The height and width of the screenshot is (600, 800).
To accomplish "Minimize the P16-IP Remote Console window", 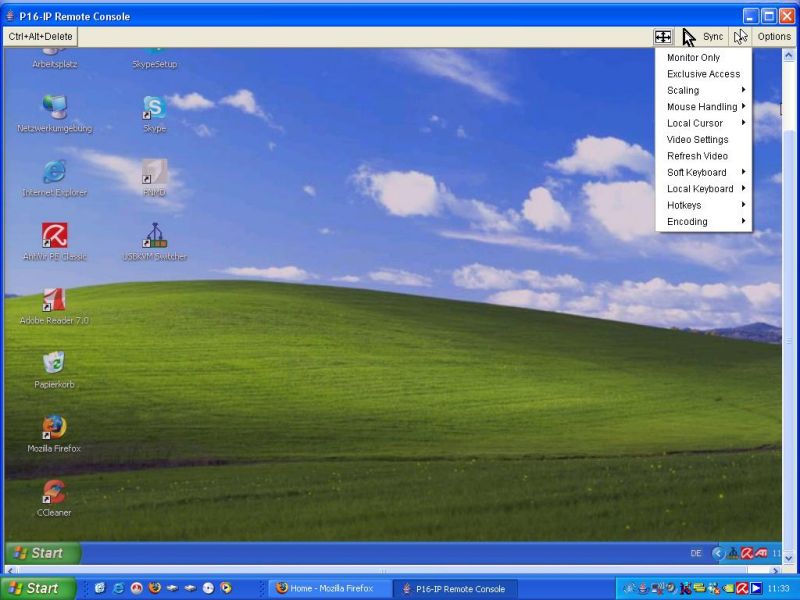I will [750, 16].
